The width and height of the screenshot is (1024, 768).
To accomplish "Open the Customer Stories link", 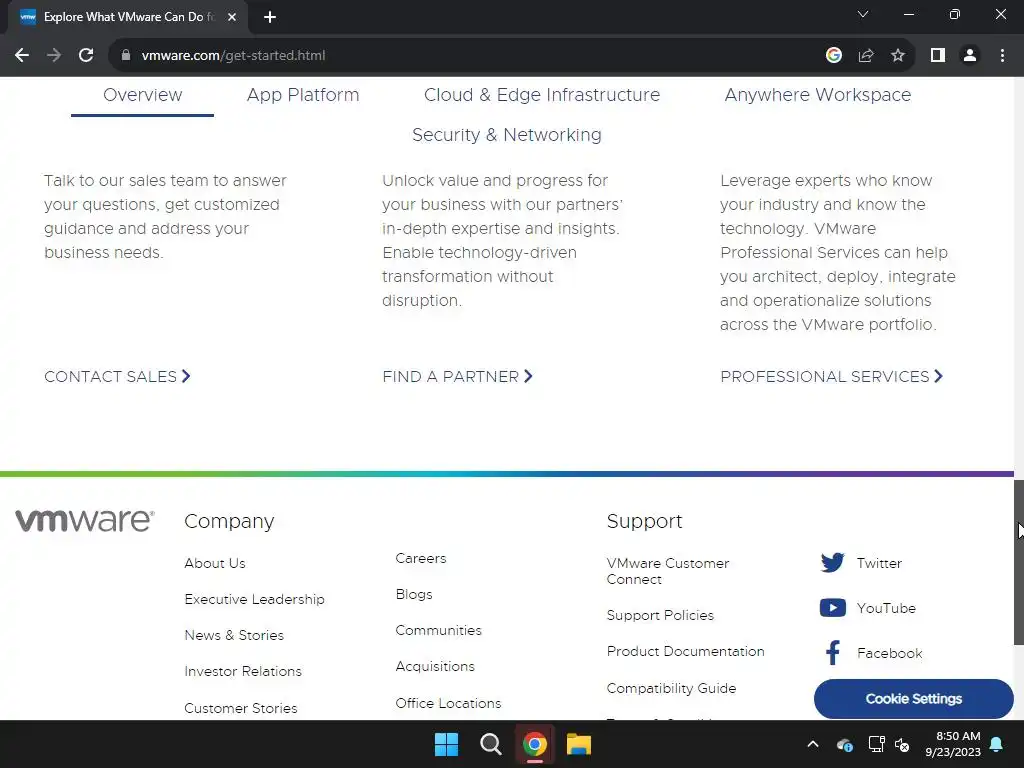I will (241, 708).
